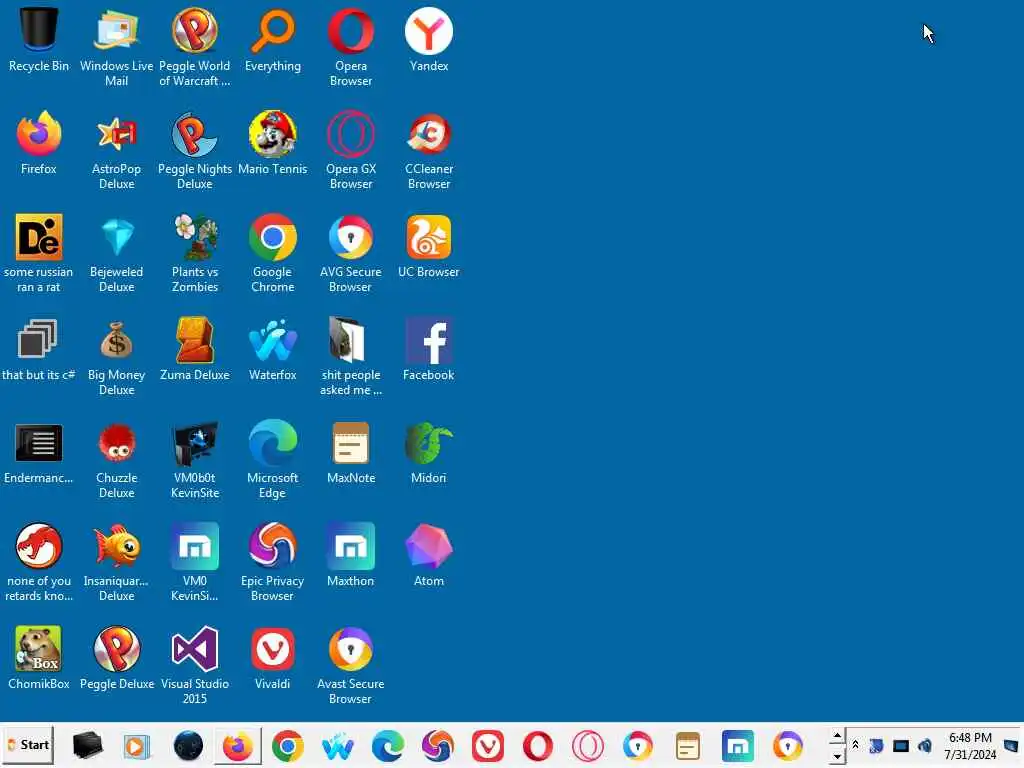The image size is (1024, 768).
Task: Open Firefox from the taskbar
Action: tap(238, 746)
